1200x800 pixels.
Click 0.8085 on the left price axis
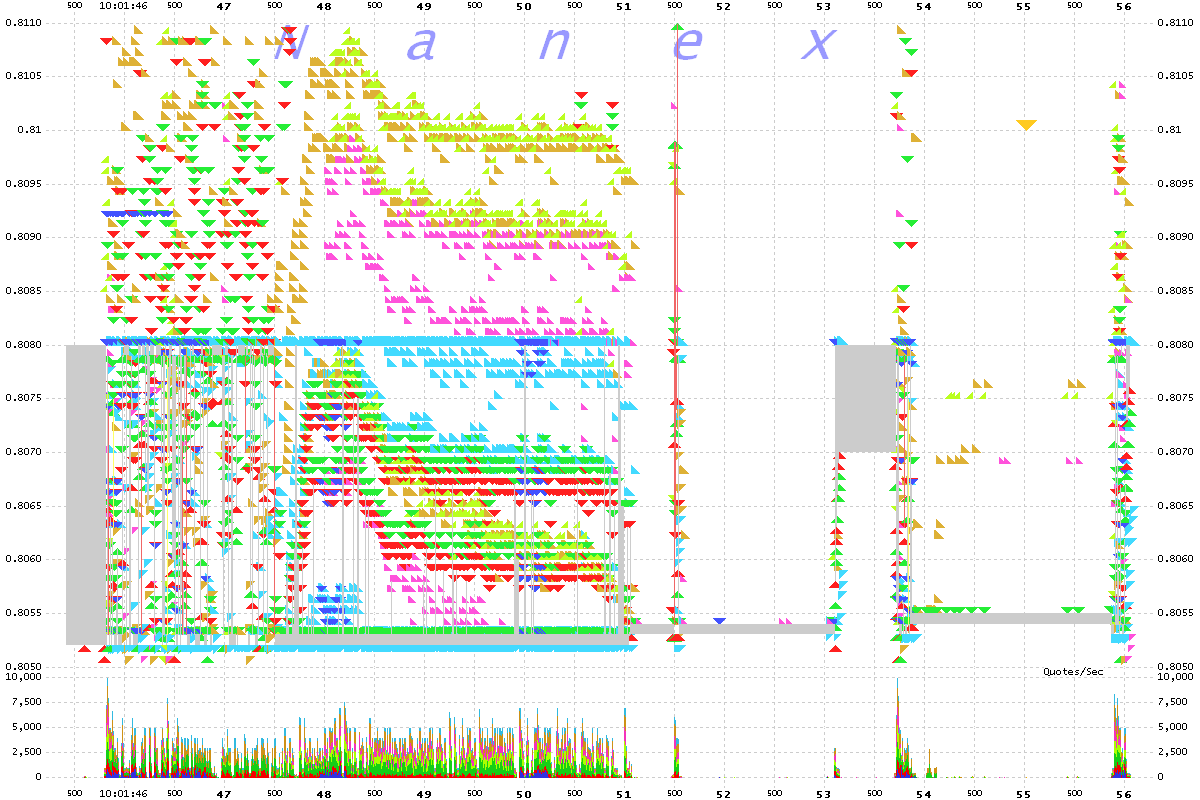(x=25, y=291)
